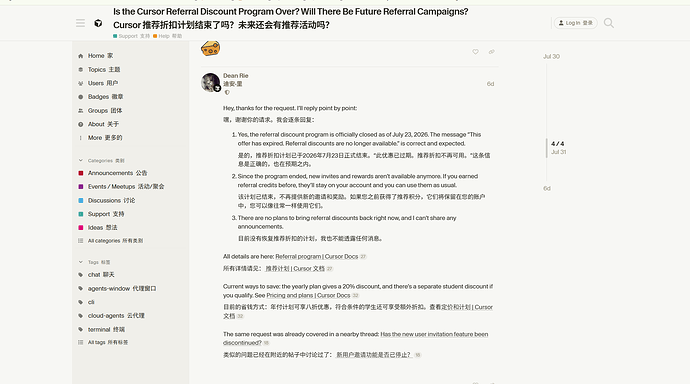
Task: Jump to 6d at timeline bottom
Action: point(547,188)
